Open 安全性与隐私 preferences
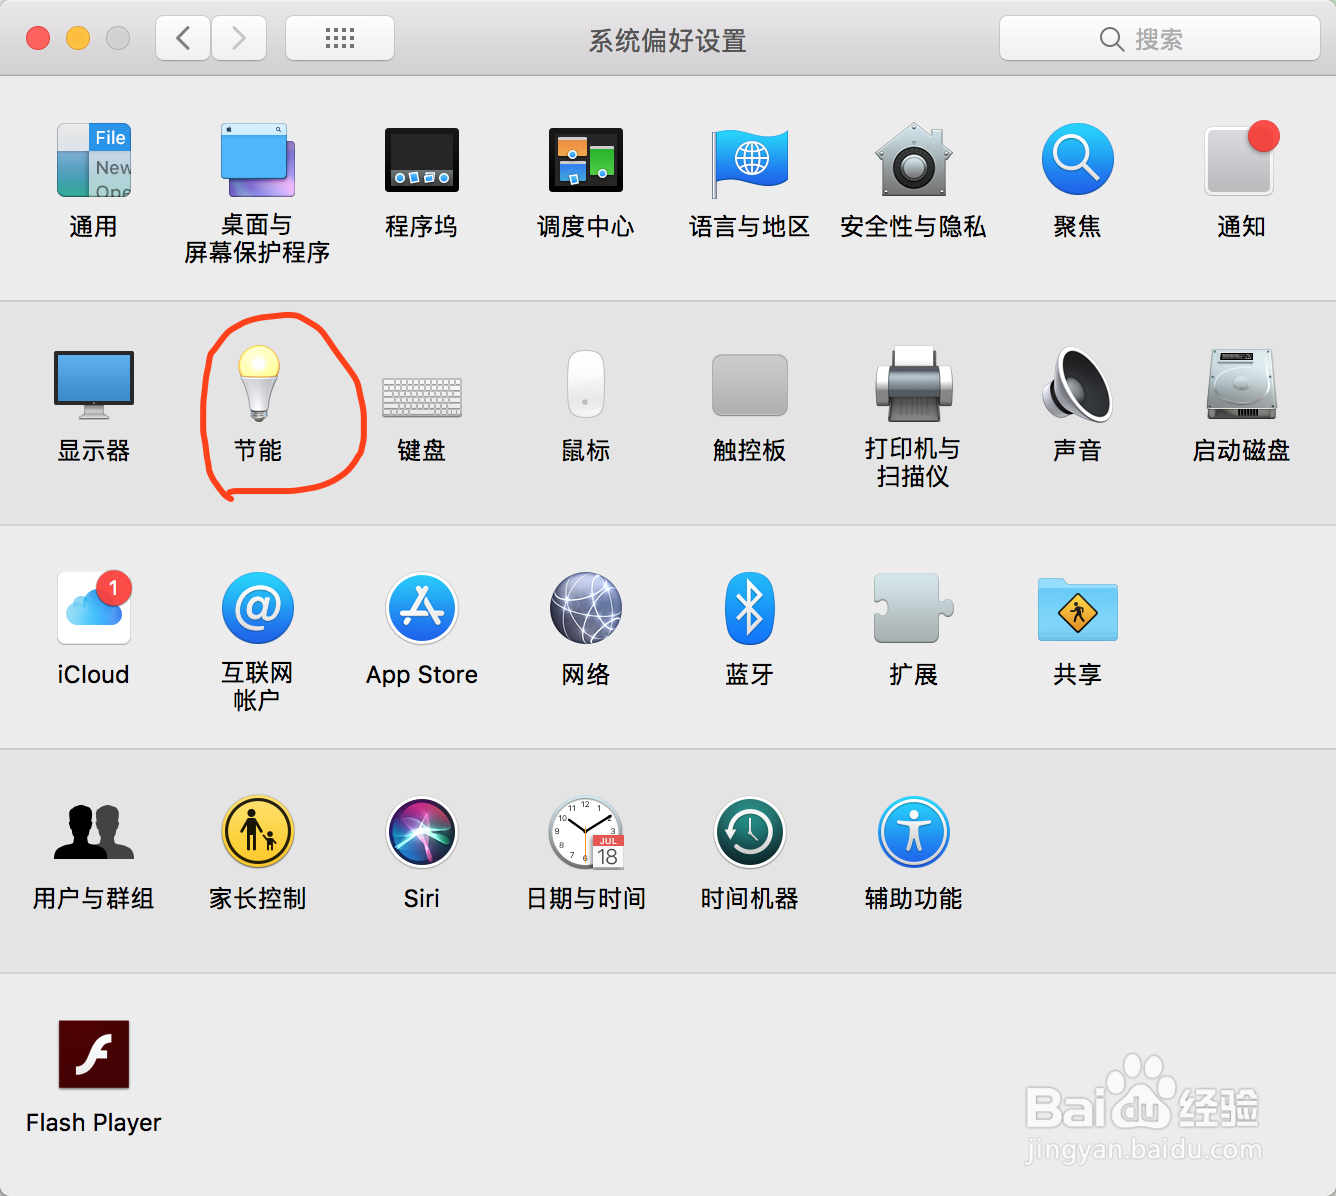The image size is (1336, 1196). 914,160
